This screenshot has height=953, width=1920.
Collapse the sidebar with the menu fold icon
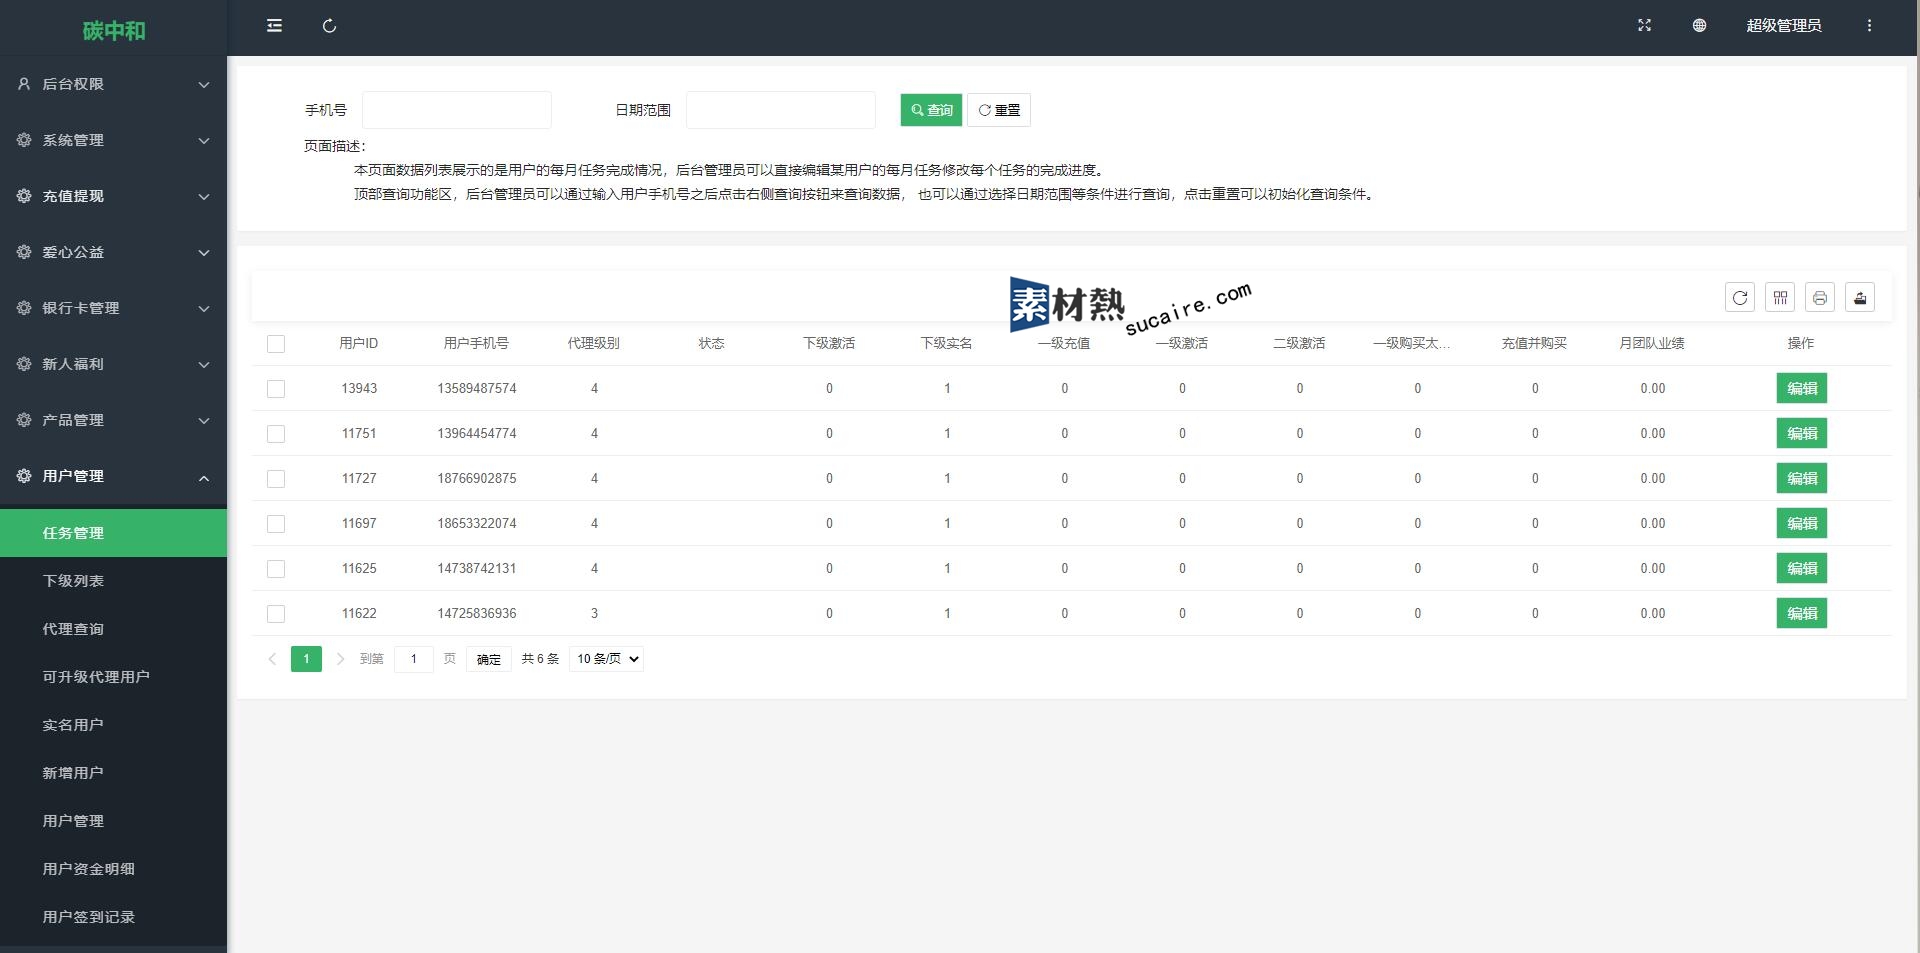tap(274, 26)
